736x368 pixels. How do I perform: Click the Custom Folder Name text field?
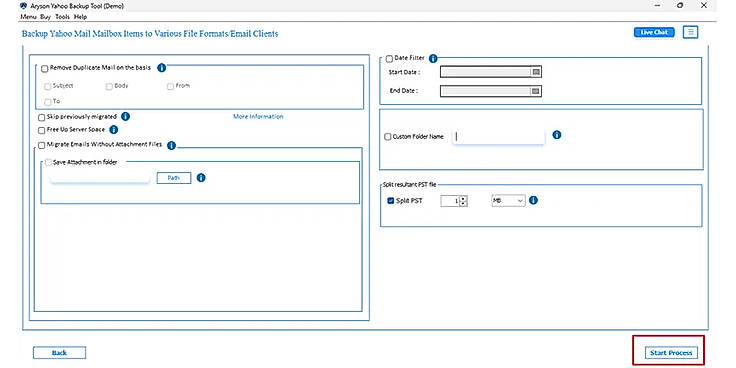coord(498,137)
